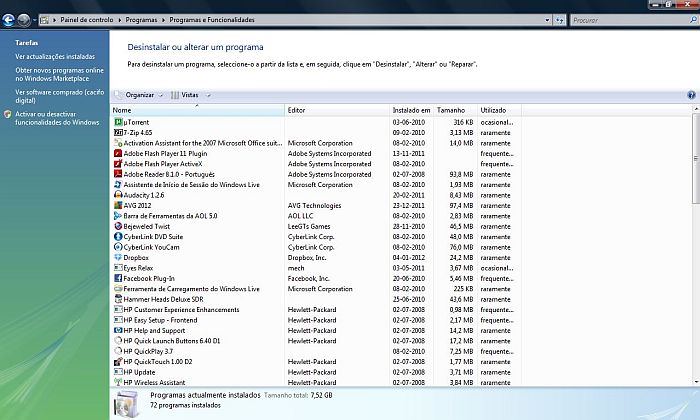Select the 7-Zip 4.65 icon

click(117, 132)
